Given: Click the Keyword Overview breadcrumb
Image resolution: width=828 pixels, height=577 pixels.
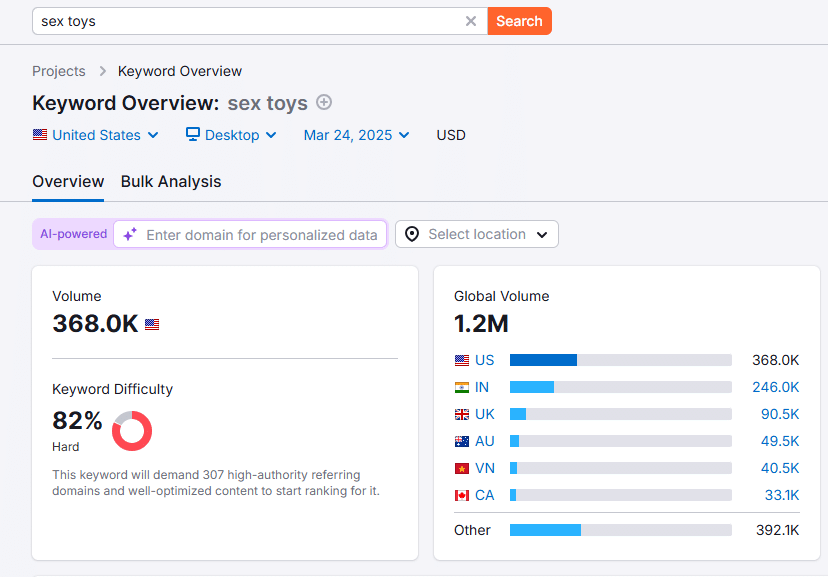Looking at the screenshot, I should click(180, 71).
